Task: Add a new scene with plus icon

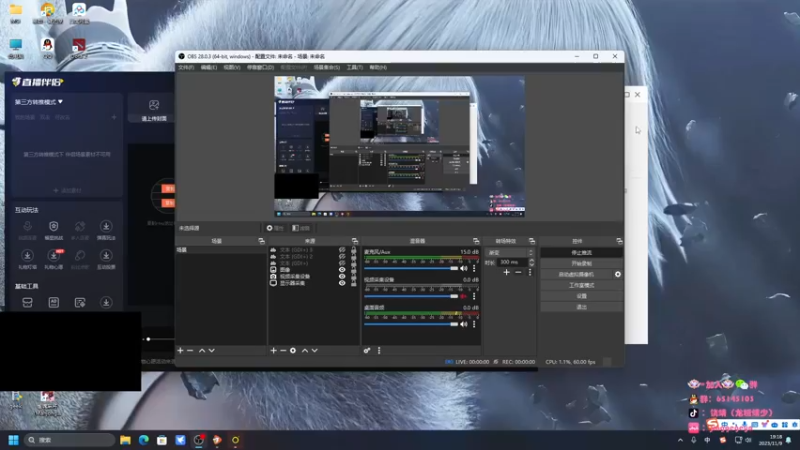Action: pyautogui.click(x=180, y=351)
